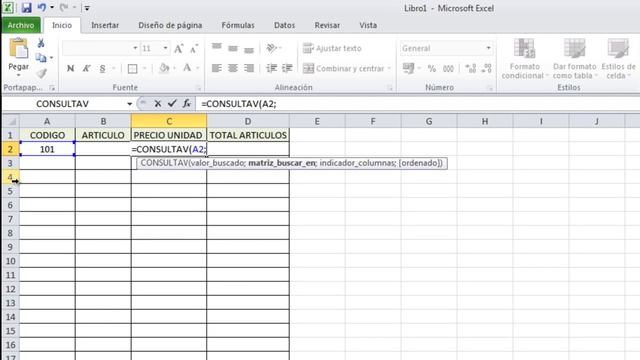Align cell content to the middle vertically
This screenshot has width=640, height=360.
click(233, 49)
